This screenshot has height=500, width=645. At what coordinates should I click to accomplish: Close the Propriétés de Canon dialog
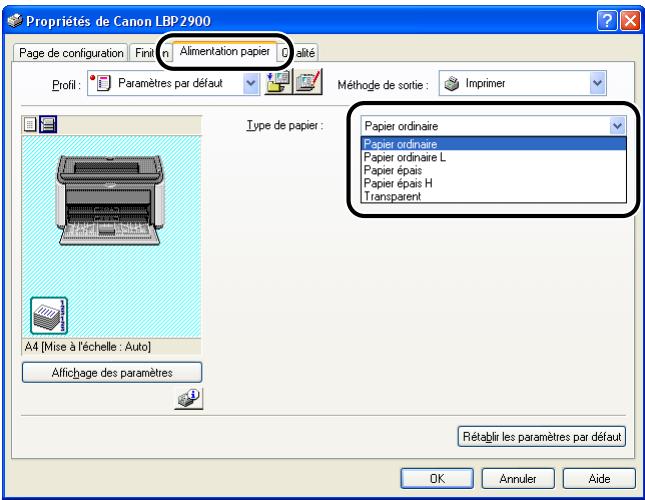tap(630, 21)
